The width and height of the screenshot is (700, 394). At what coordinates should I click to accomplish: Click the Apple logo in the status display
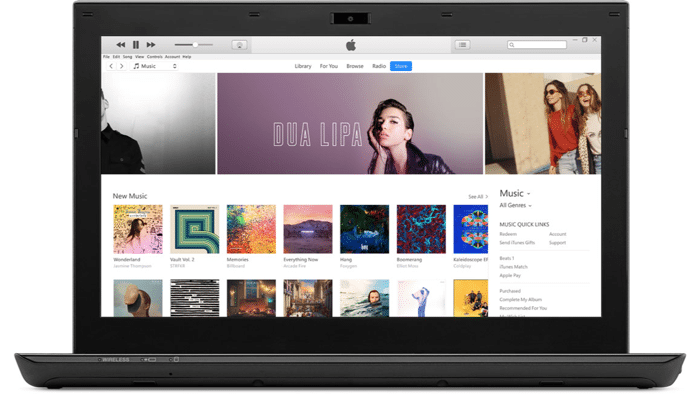coord(351,45)
